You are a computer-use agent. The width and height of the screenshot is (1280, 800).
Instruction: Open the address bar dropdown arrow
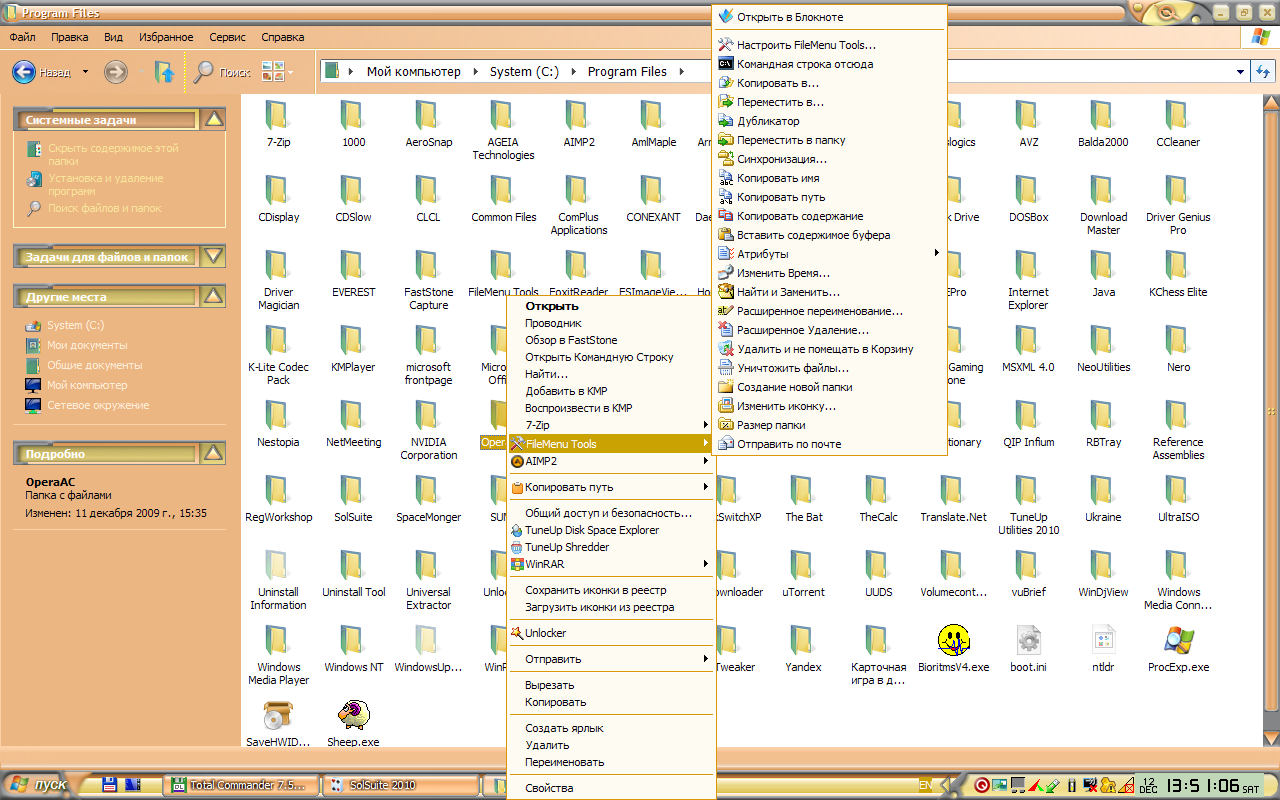(x=1240, y=72)
